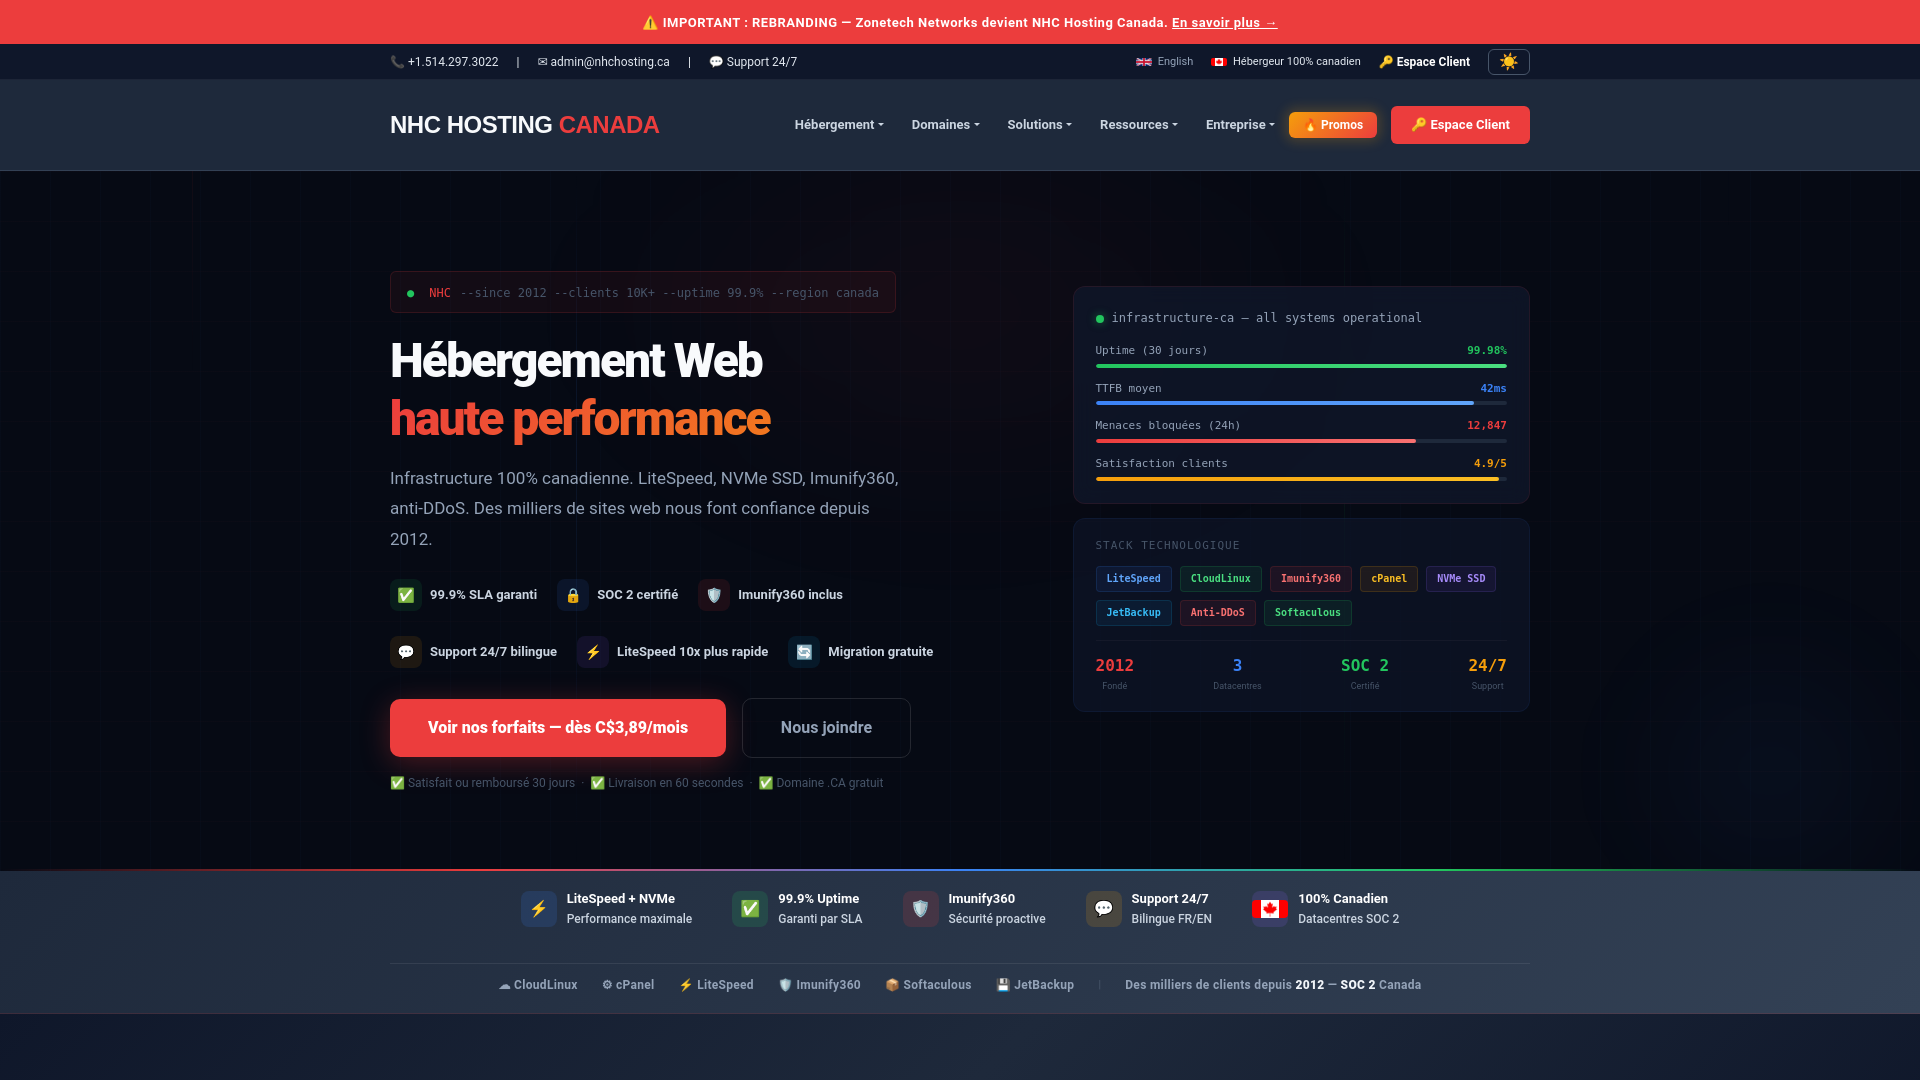Image resolution: width=1920 pixels, height=1080 pixels.
Task: Click the 2012 Fondé statistic
Action: [1114, 674]
